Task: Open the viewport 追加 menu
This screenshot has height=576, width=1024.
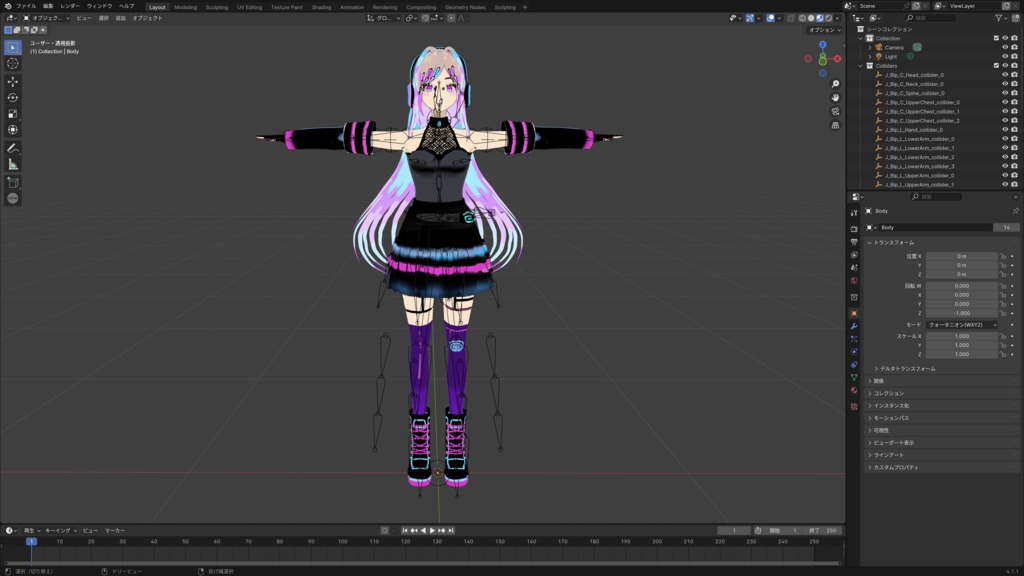Action: coord(121,18)
